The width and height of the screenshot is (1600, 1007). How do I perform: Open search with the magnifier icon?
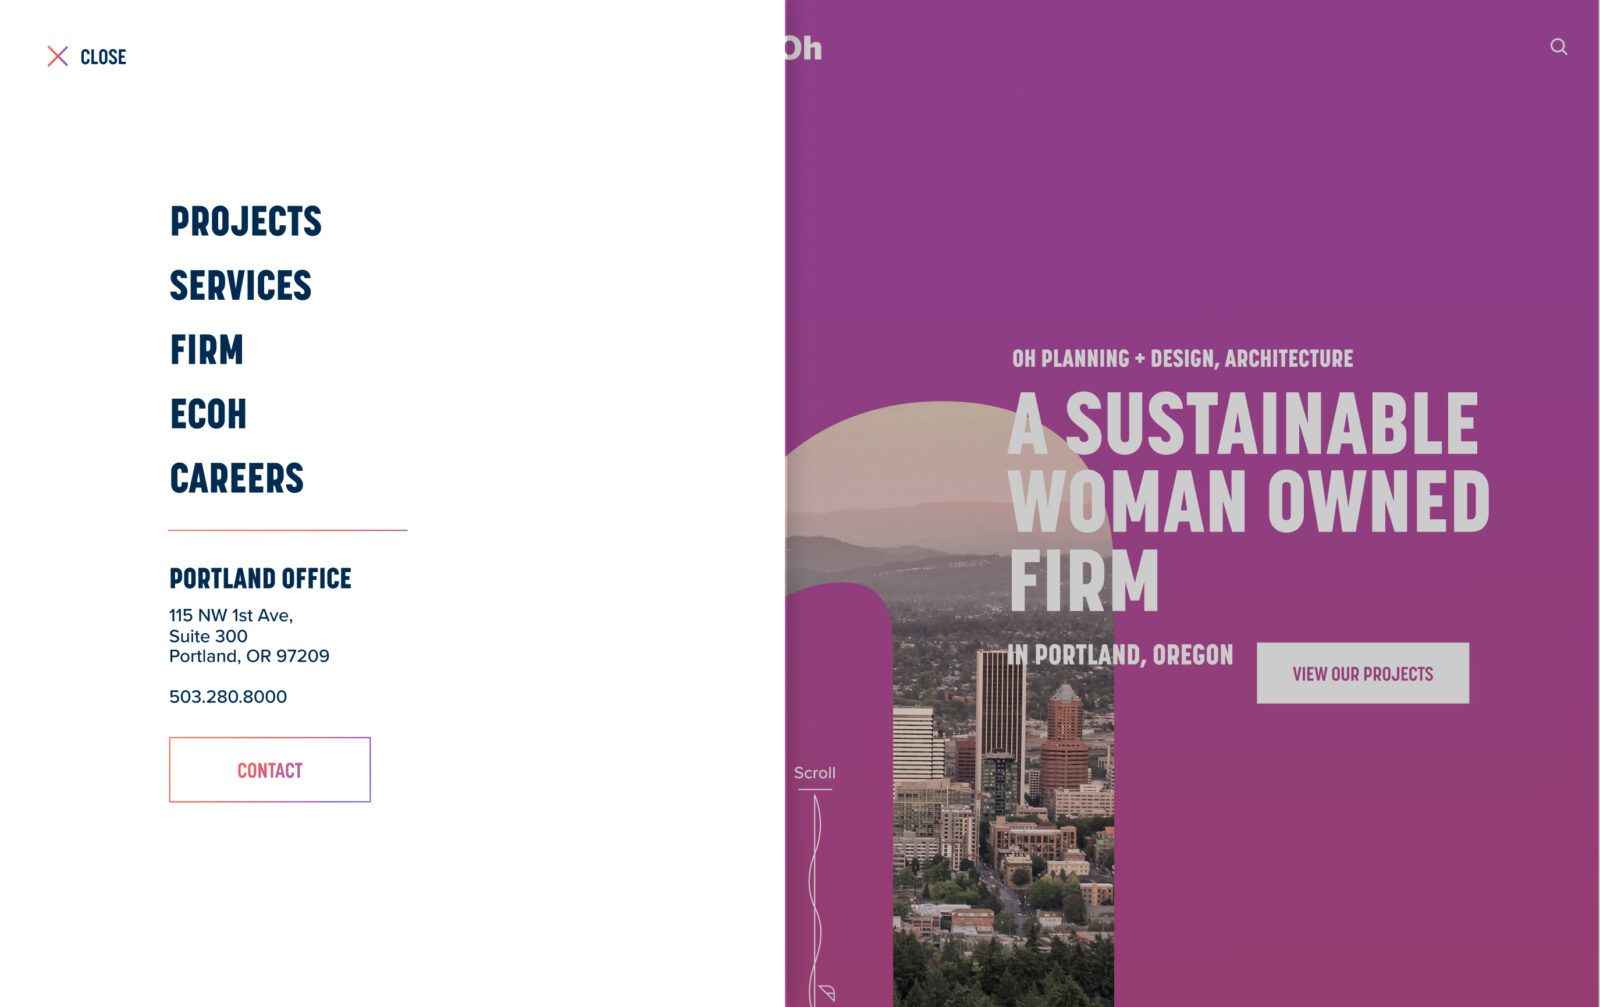(1559, 47)
